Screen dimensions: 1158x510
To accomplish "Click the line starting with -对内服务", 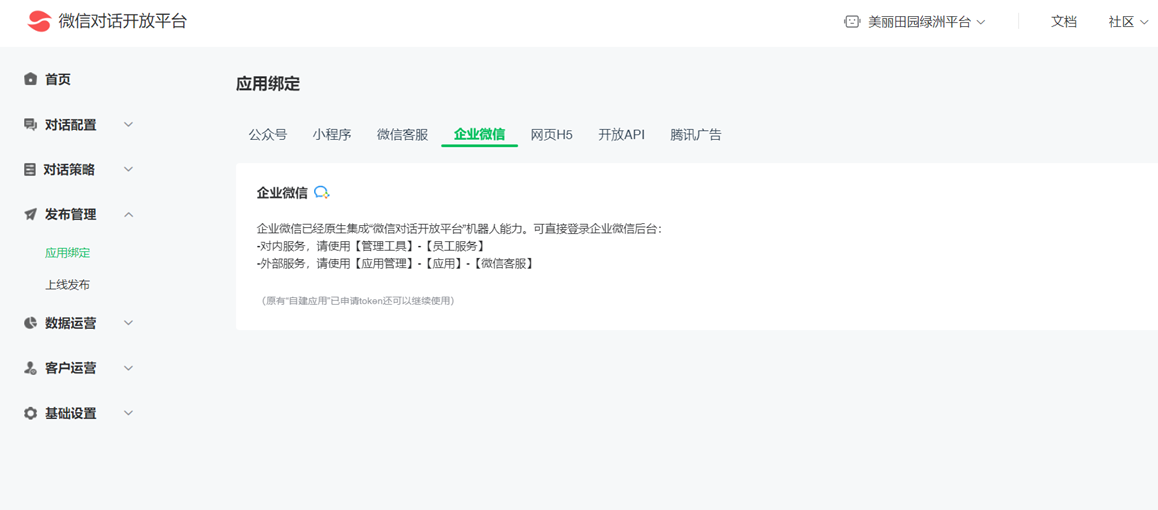I will (371, 246).
